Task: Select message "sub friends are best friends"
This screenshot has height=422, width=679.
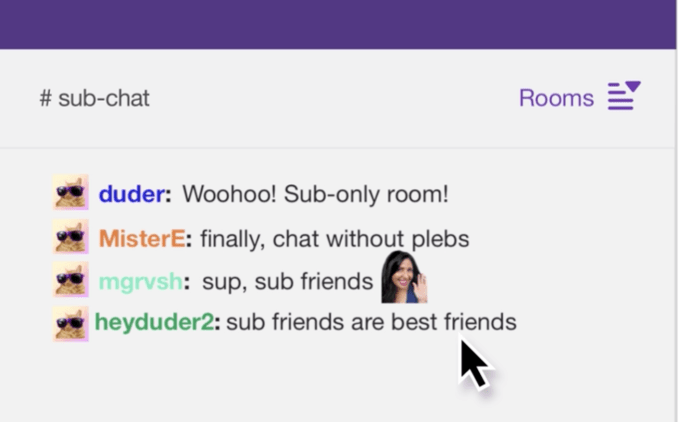Action: click(372, 322)
